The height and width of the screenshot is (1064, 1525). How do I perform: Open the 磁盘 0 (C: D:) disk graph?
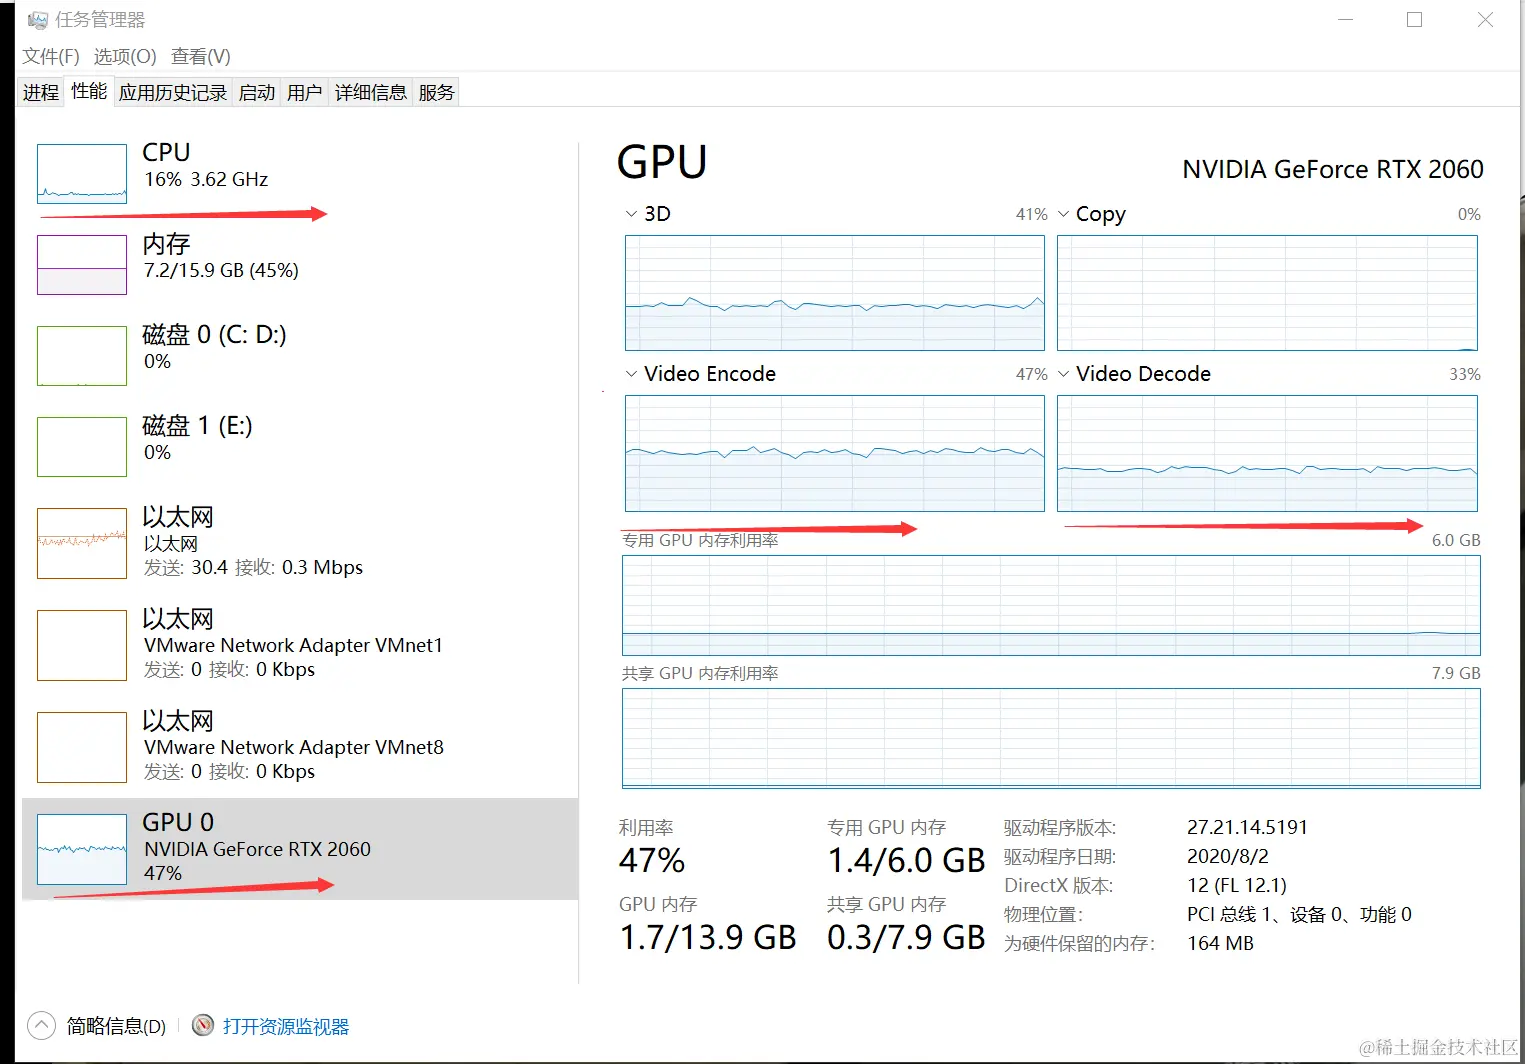[x=81, y=356]
